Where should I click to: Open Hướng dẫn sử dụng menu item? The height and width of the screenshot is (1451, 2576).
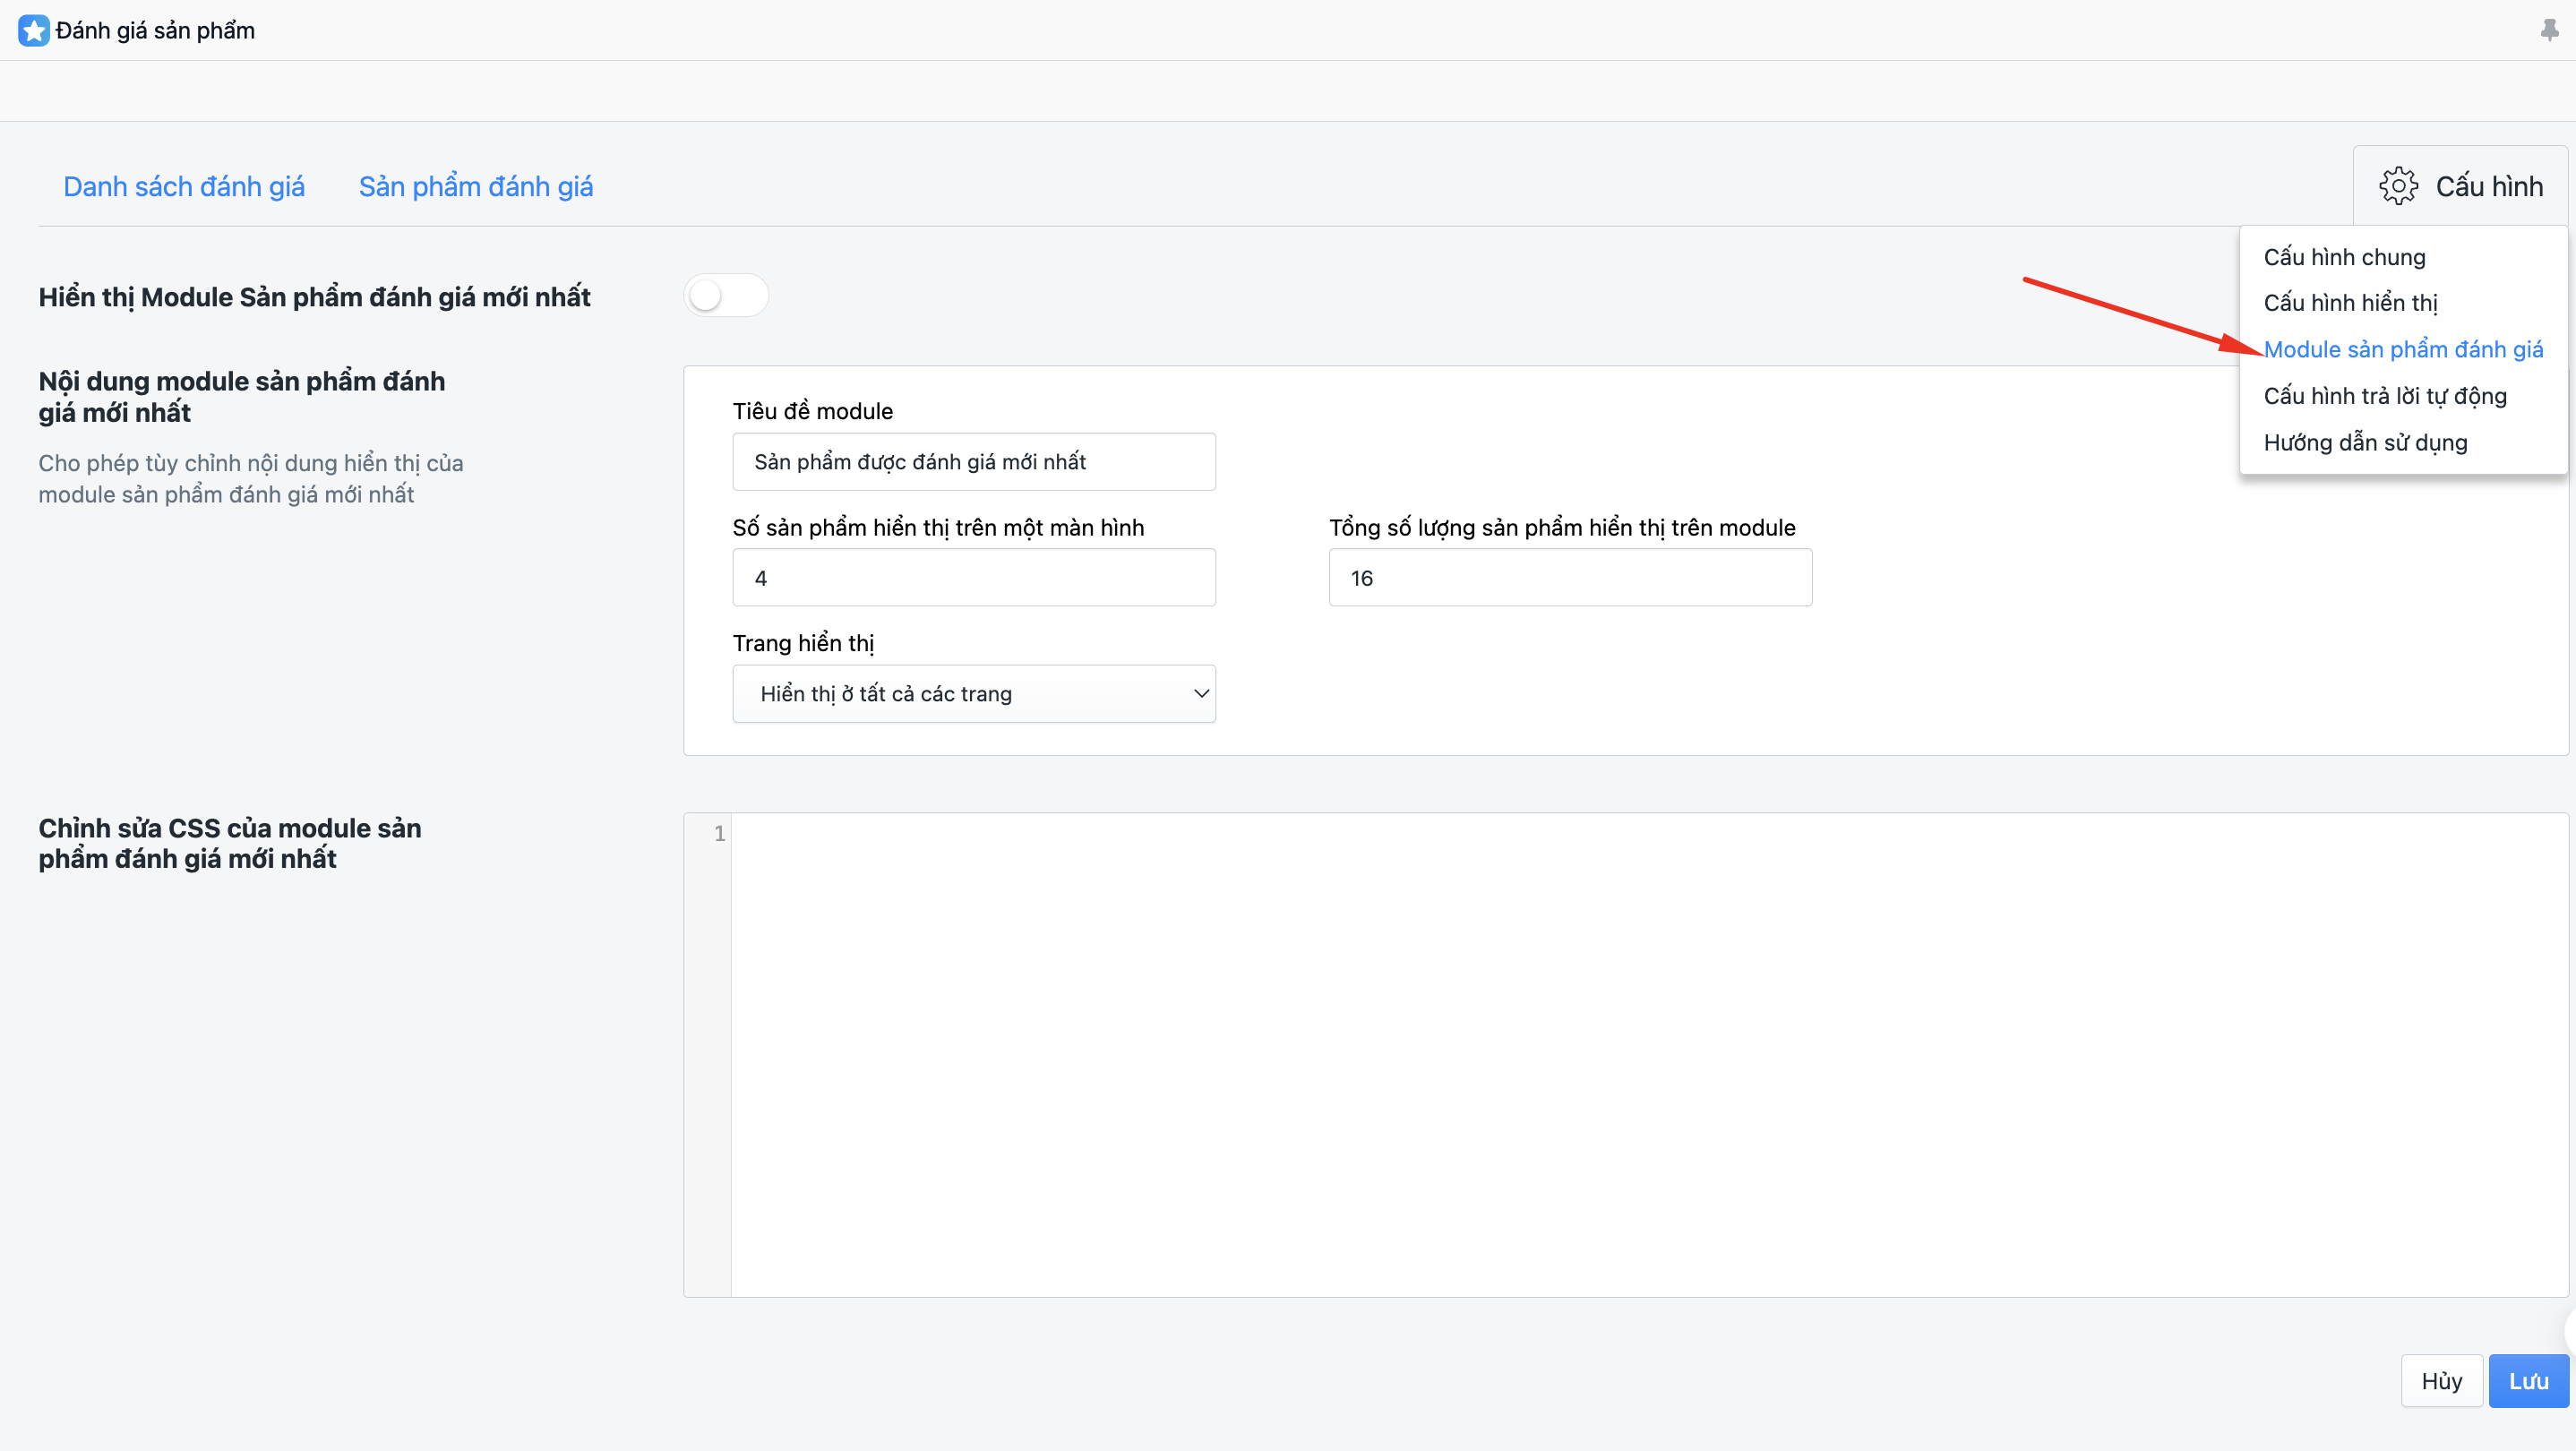(x=2365, y=442)
